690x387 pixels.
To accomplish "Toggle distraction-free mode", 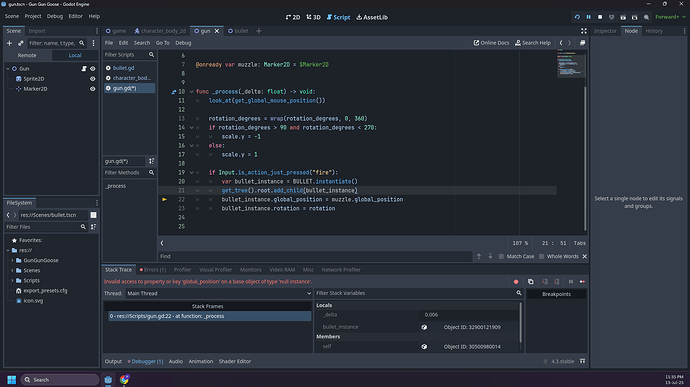I will tap(584, 31).
